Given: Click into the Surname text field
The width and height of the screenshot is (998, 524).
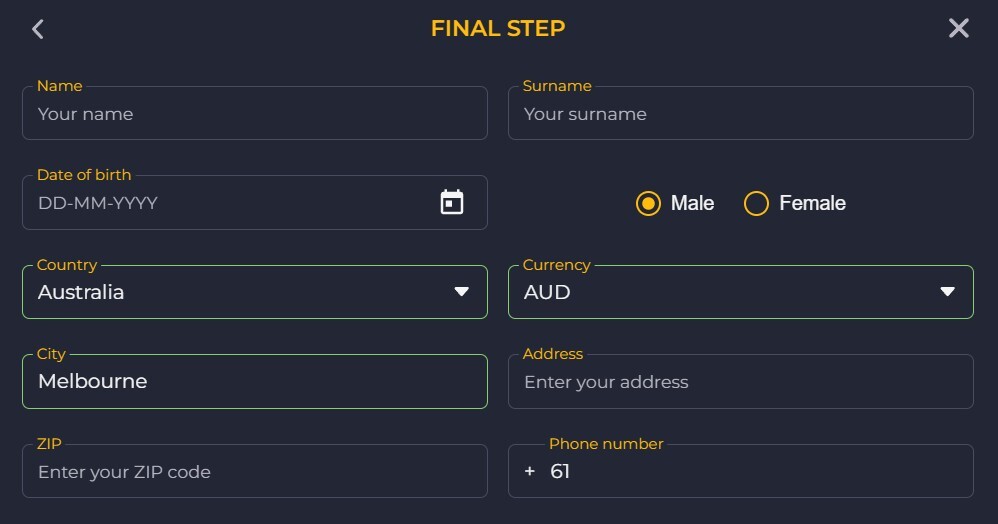Looking at the screenshot, I should (x=740, y=114).
